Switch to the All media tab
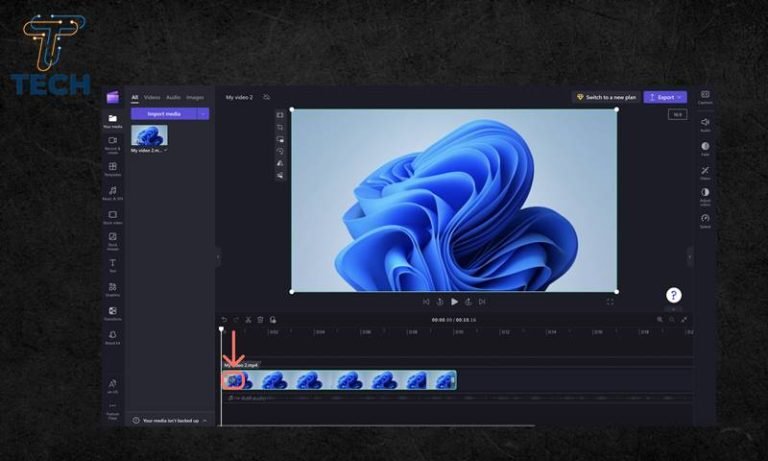 click(x=135, y=97)
